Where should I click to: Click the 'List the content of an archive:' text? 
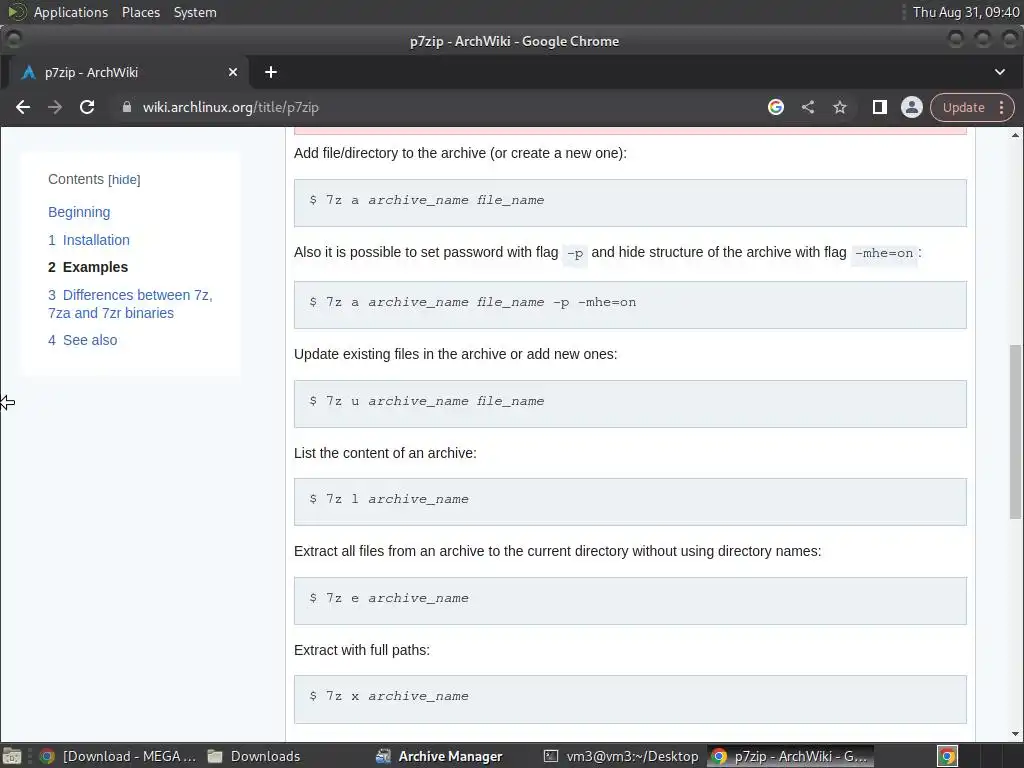pyautogui.click(x=385, y=453)
